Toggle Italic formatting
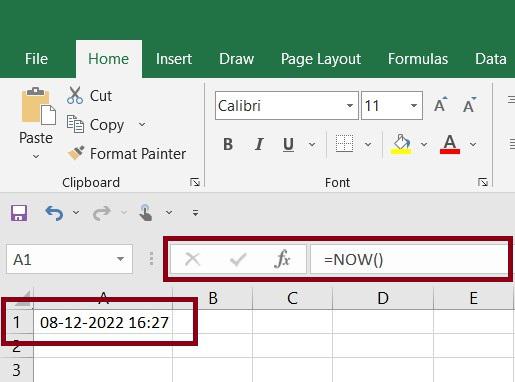 point(259,144)
